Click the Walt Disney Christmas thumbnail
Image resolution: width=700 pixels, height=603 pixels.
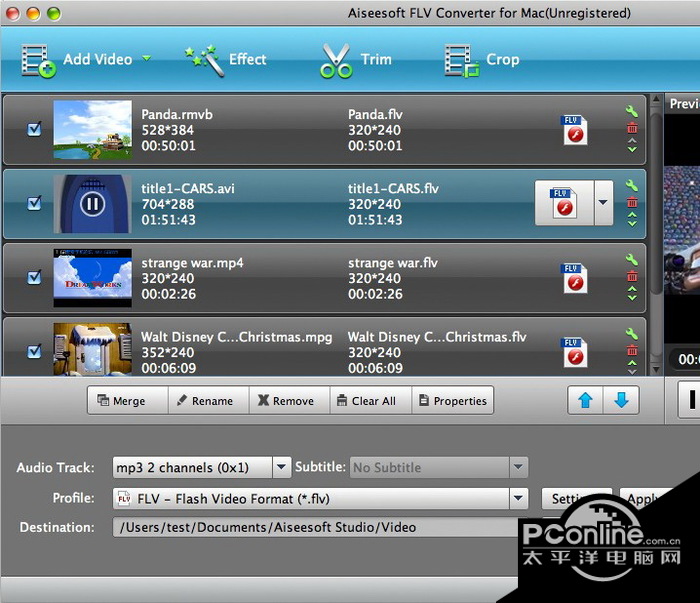(92, 349)
